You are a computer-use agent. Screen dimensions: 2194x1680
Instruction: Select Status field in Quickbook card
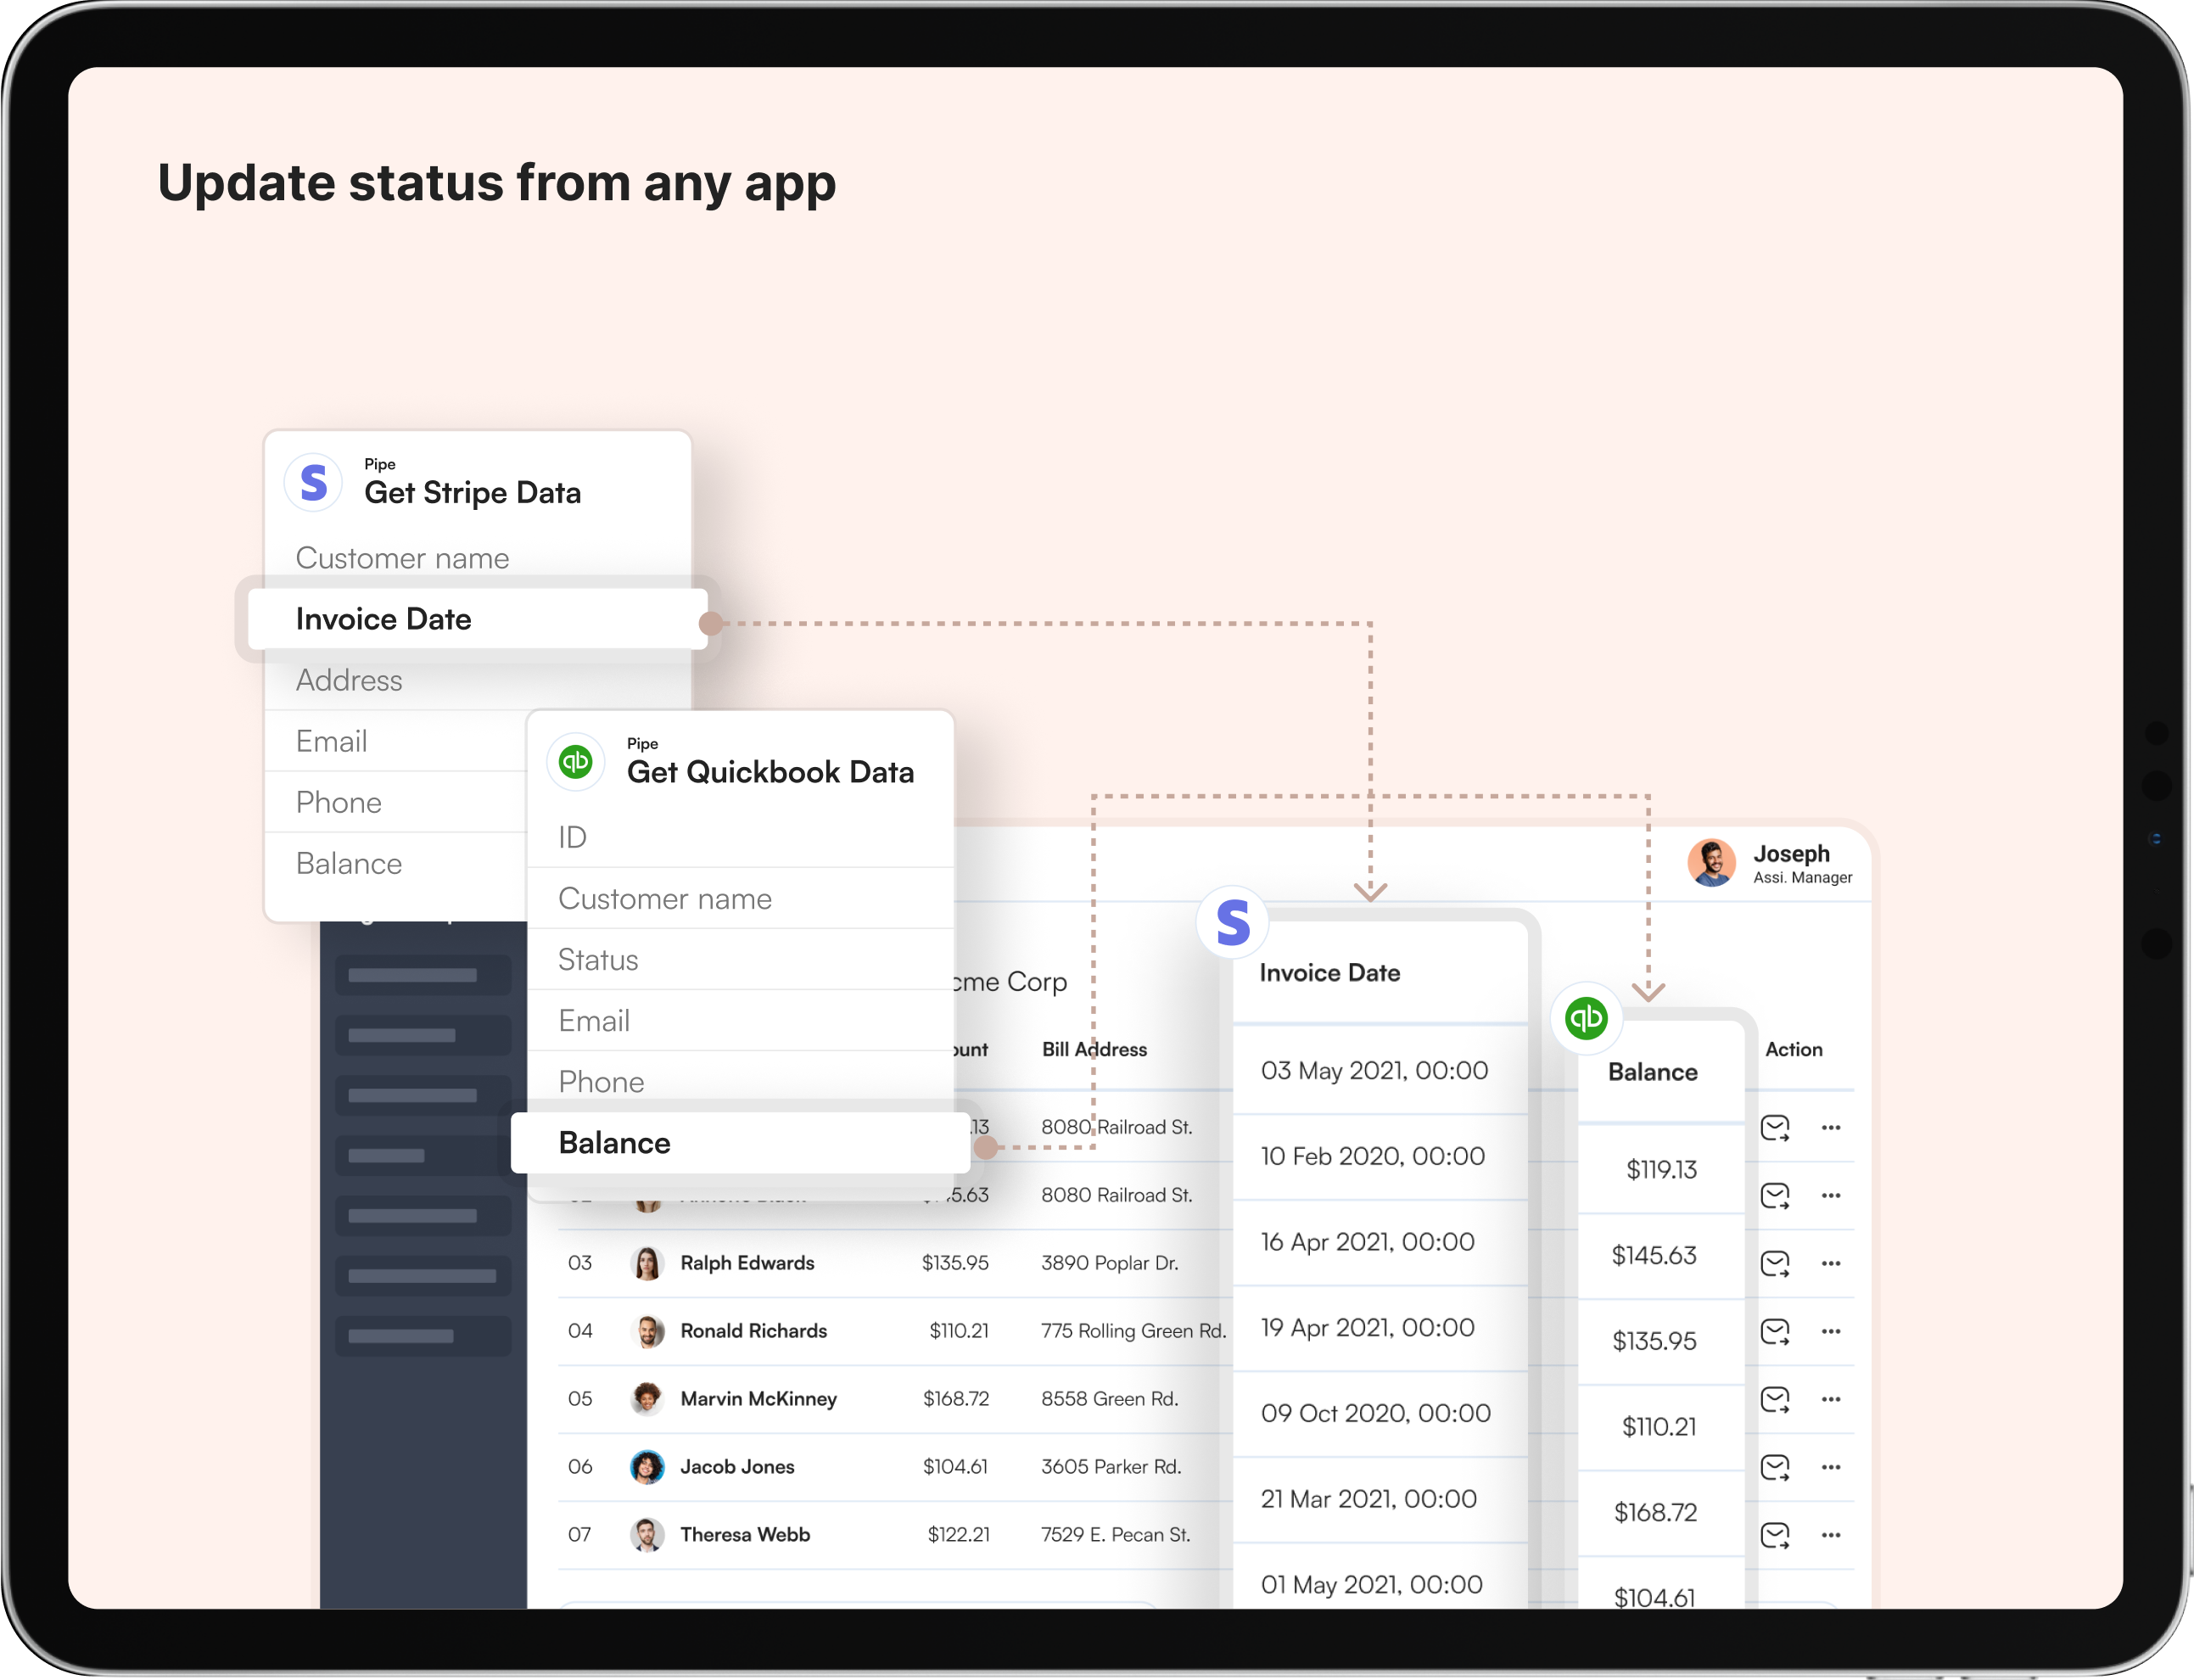click(741, 960)
